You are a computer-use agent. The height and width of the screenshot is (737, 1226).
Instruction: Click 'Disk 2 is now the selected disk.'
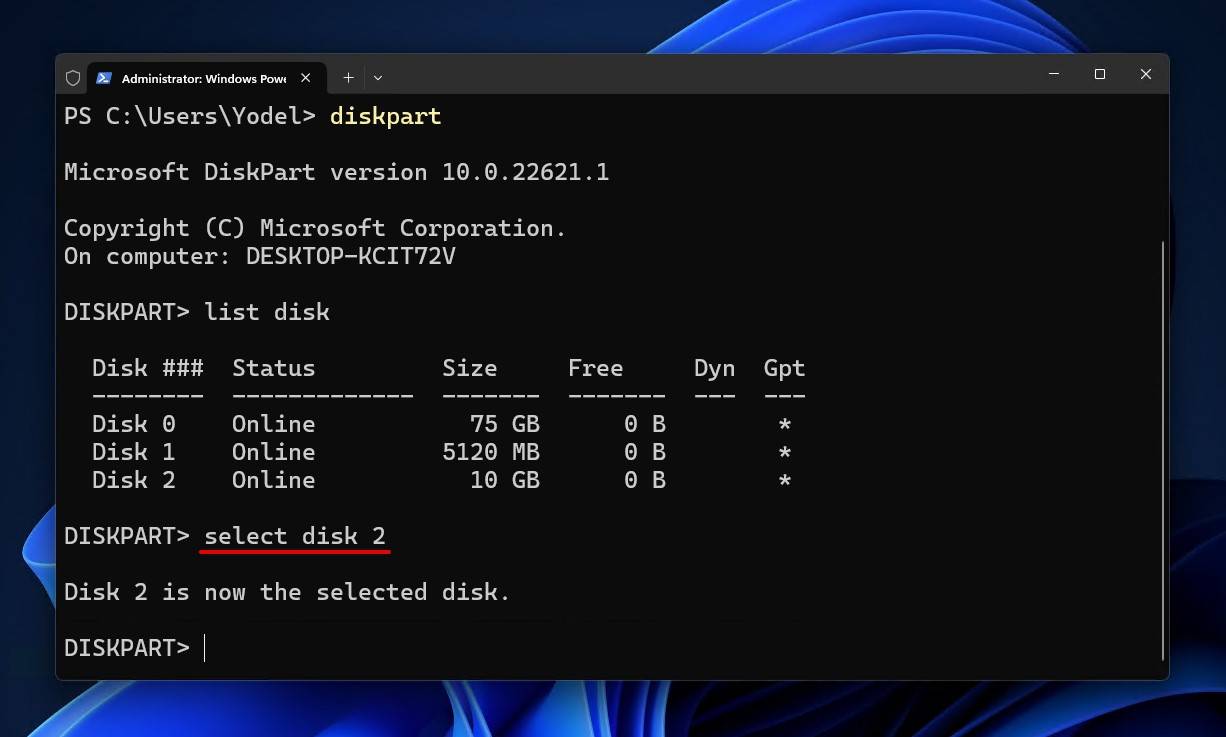(288, 592)
